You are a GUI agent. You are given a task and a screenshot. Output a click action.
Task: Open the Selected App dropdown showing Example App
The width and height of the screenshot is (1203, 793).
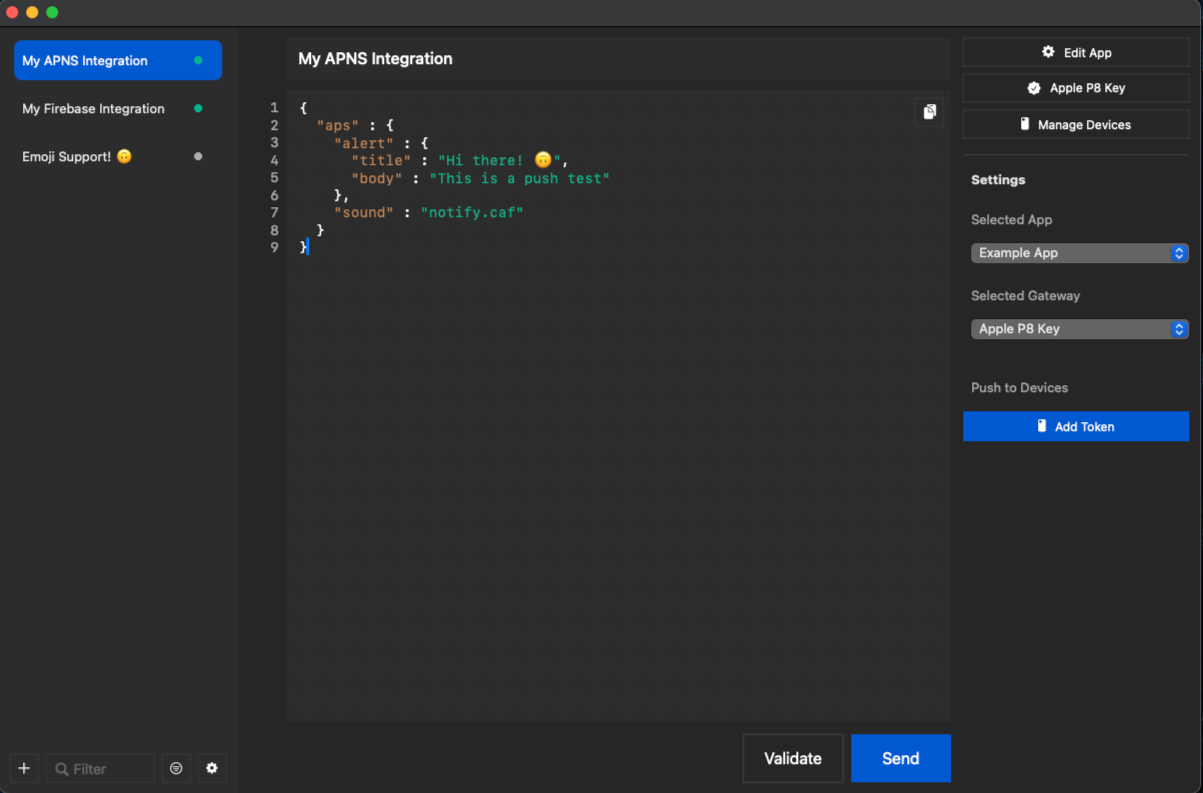(1080, 253)
